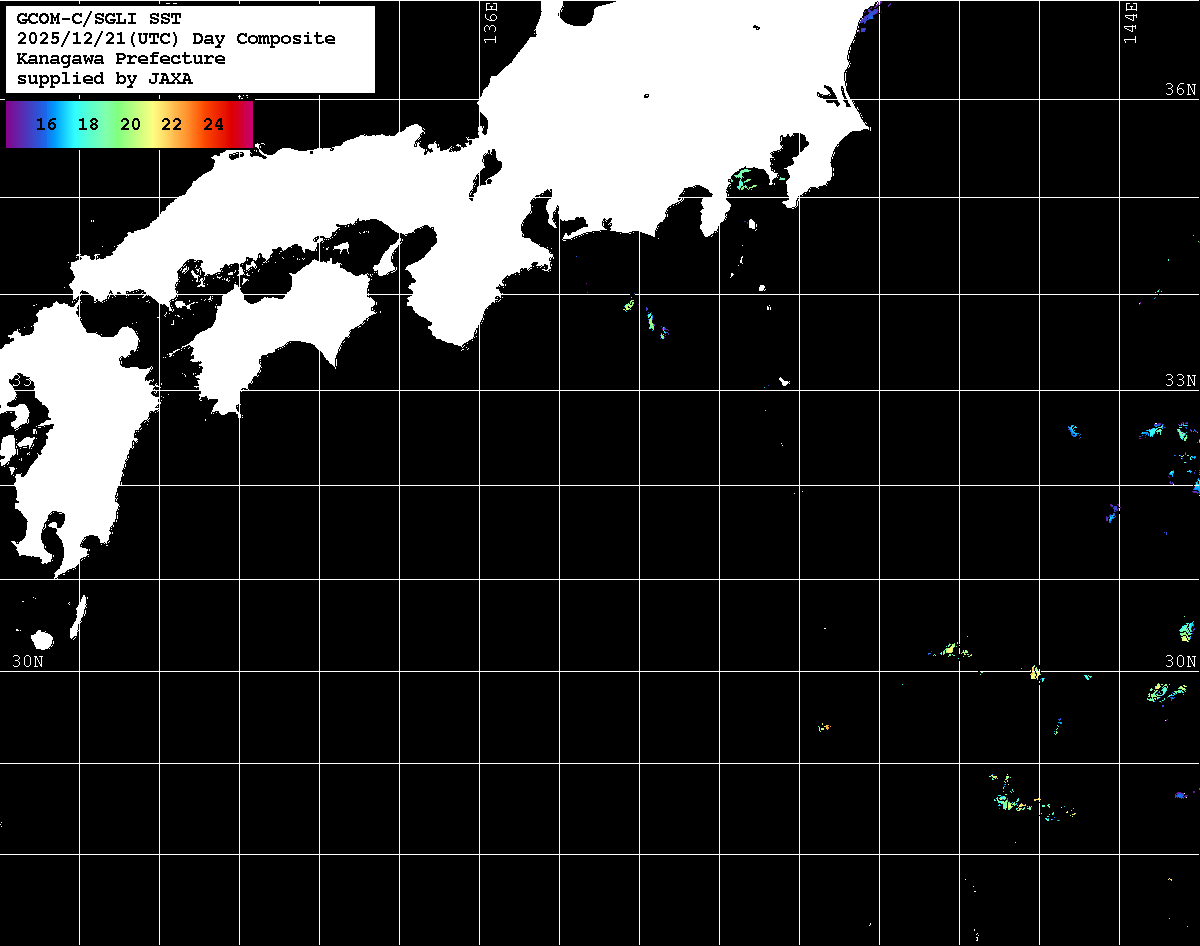1200x946 pixels.
Task: Click the 33N label at right edge
Action: coord(1180,381)
